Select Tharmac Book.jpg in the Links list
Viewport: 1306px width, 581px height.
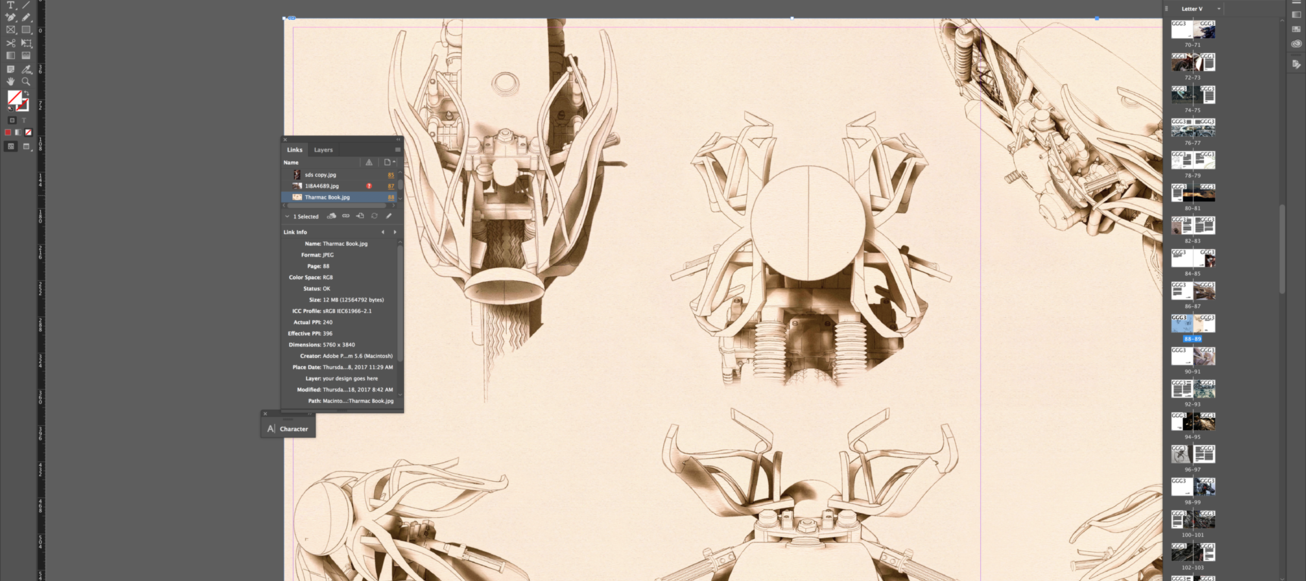tap(327, 197)
